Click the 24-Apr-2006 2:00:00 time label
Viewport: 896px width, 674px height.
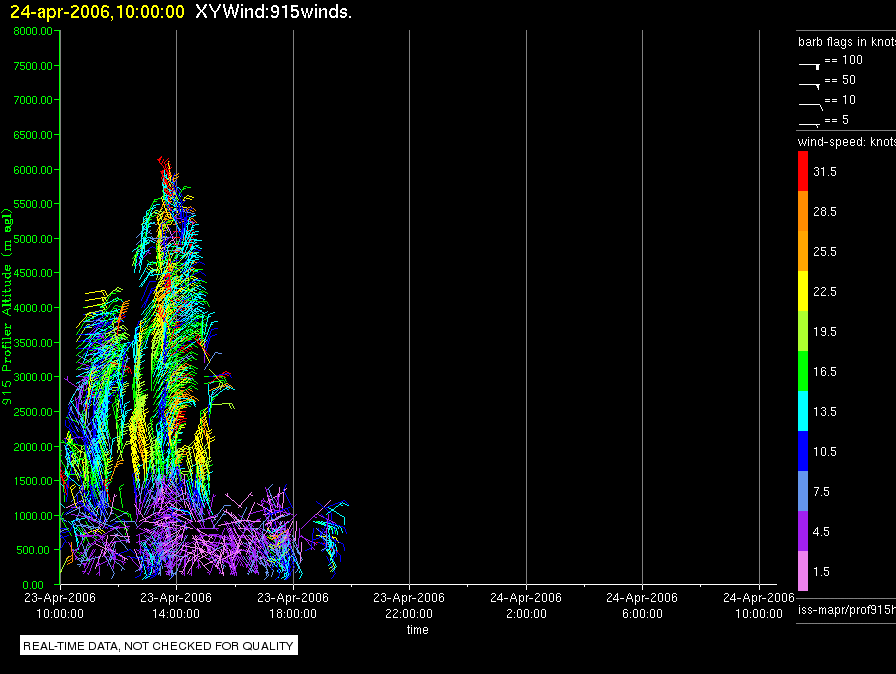pos(526,605)
